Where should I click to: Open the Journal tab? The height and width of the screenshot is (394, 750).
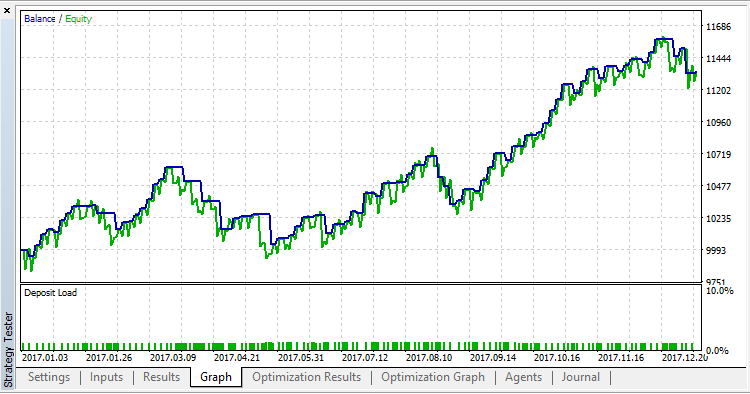[581, 377]
